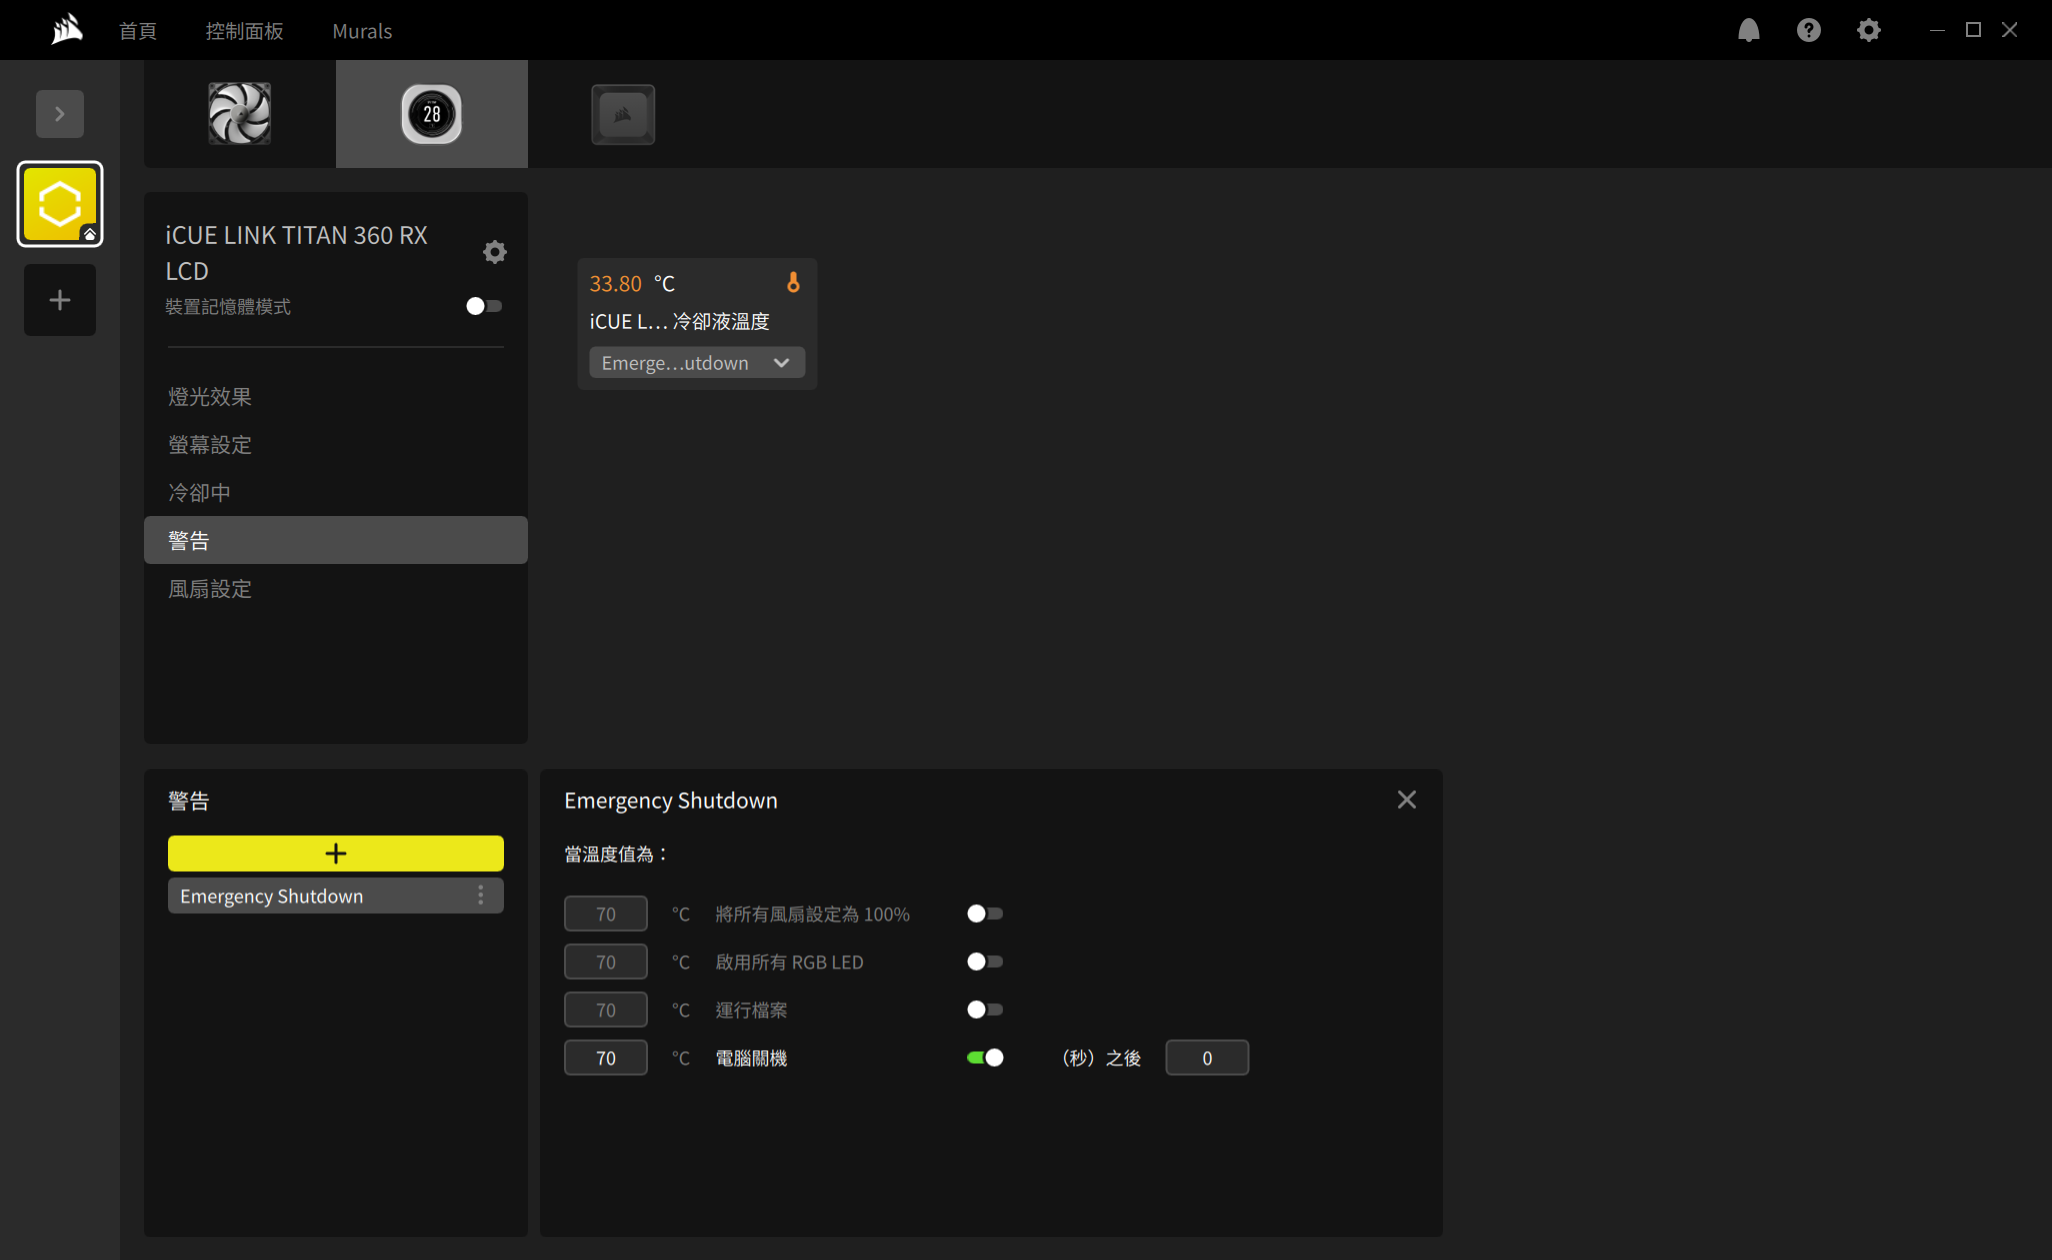The image size is (2052, 1260).
Task: Expand the Emerge...utdown alert dropdown
Action: [x=696, y=363]
